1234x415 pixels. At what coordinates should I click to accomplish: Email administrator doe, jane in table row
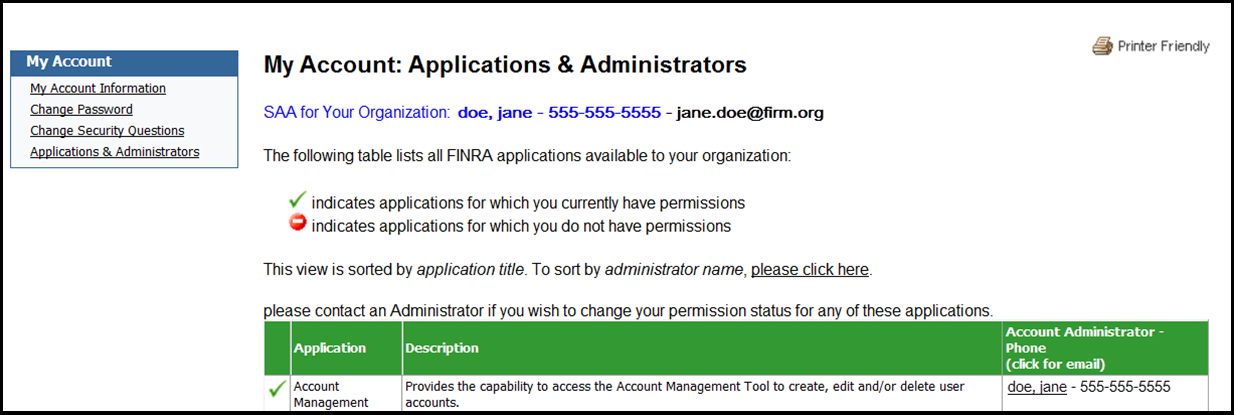(1037, 387)
